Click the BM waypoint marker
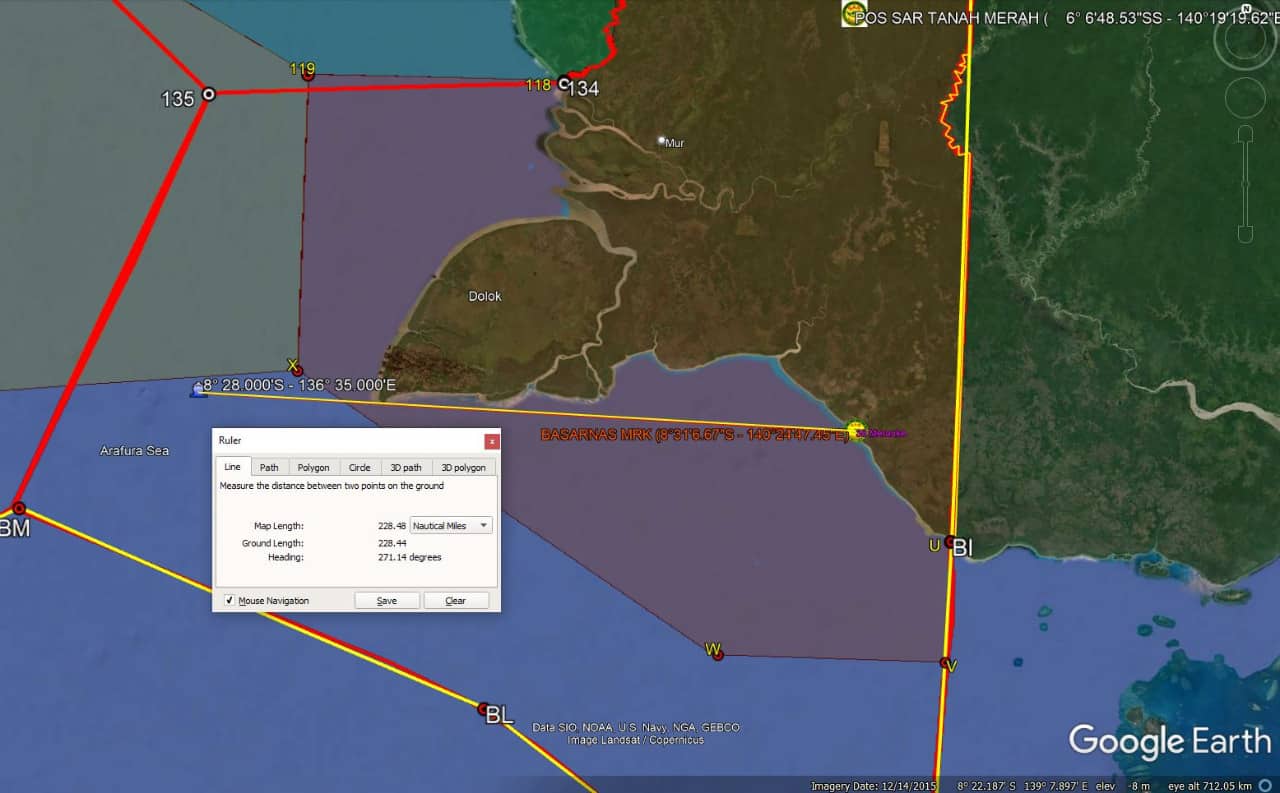This screenshot has width=1280, height=793. point(18,508)
